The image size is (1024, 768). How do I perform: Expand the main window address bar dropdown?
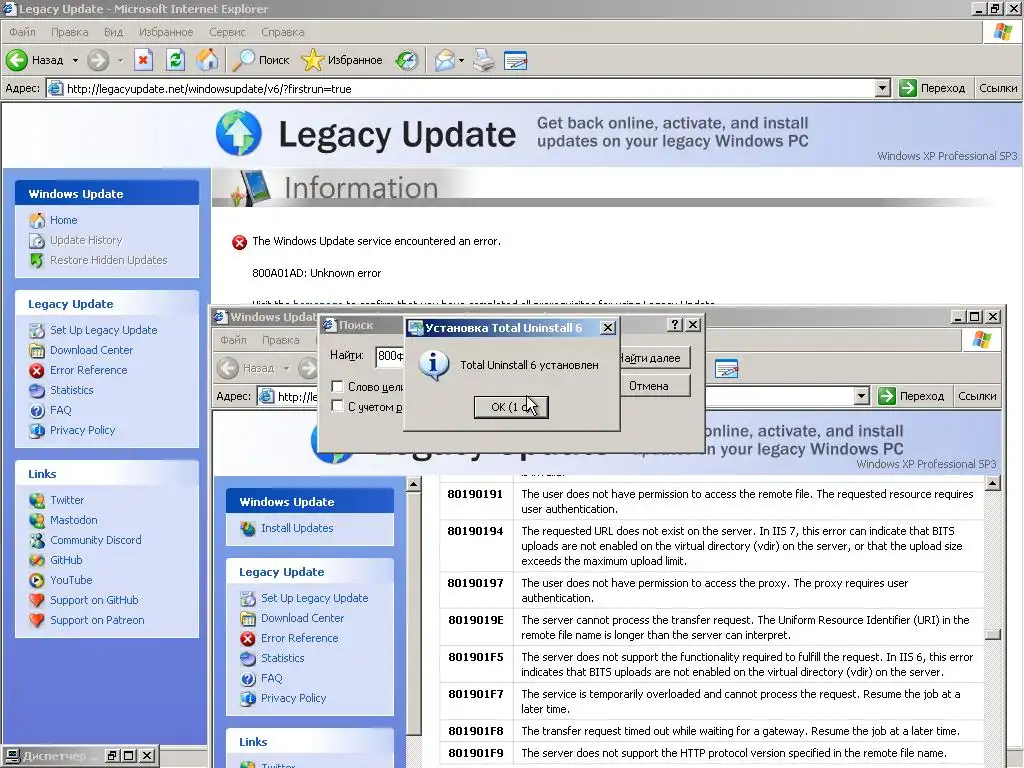click(882, 88)
